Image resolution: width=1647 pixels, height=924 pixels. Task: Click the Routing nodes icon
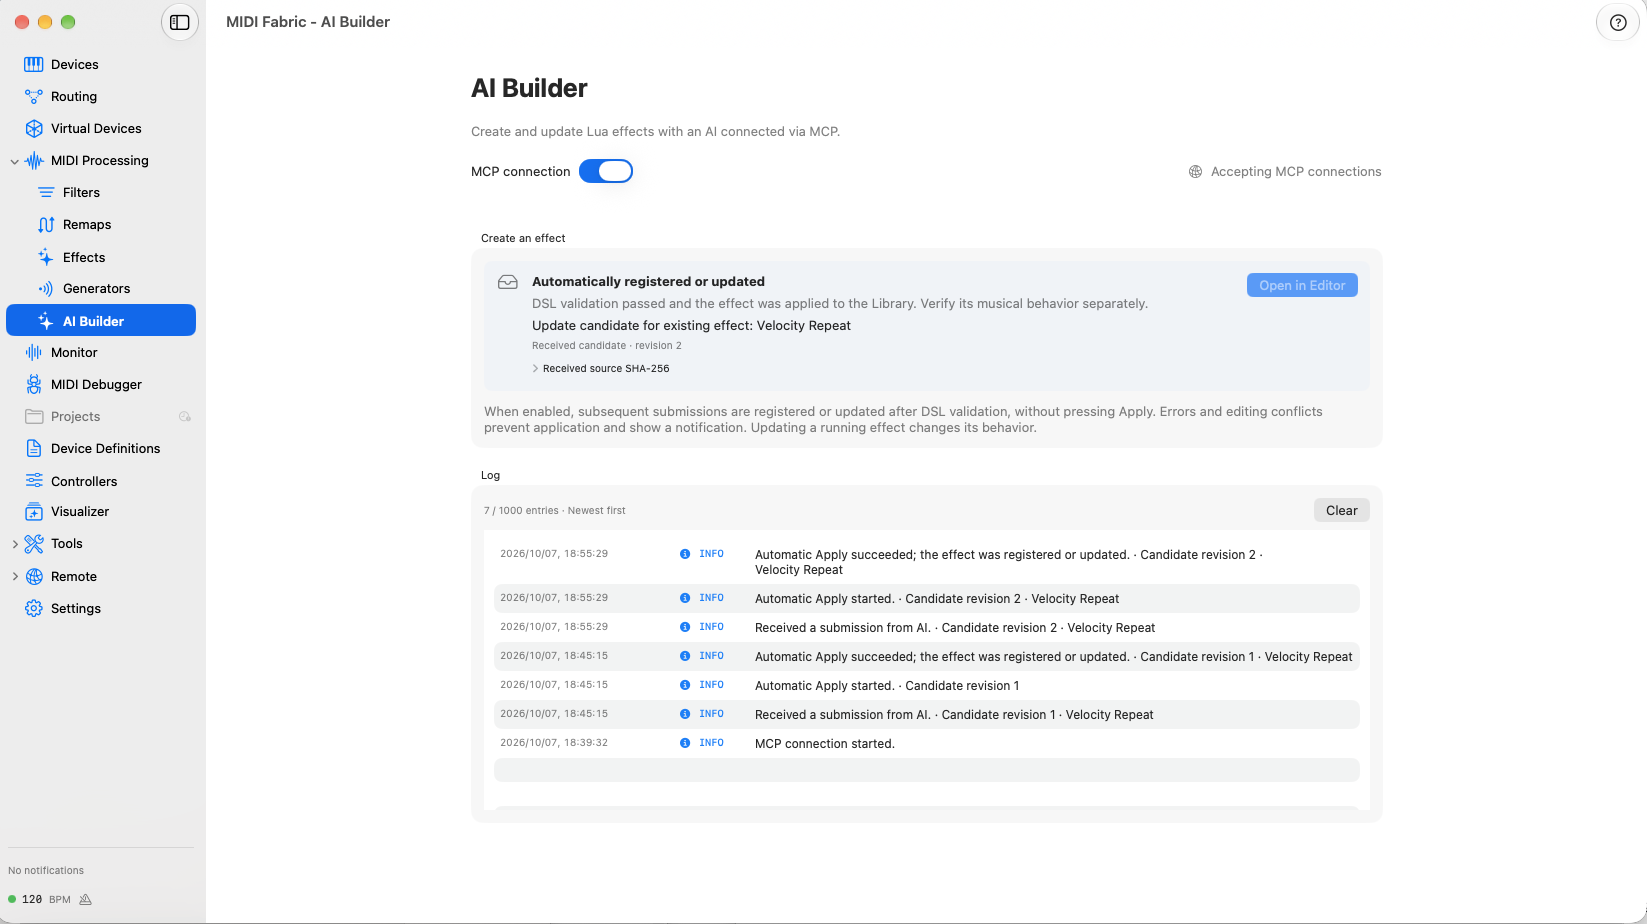[34, 96]
